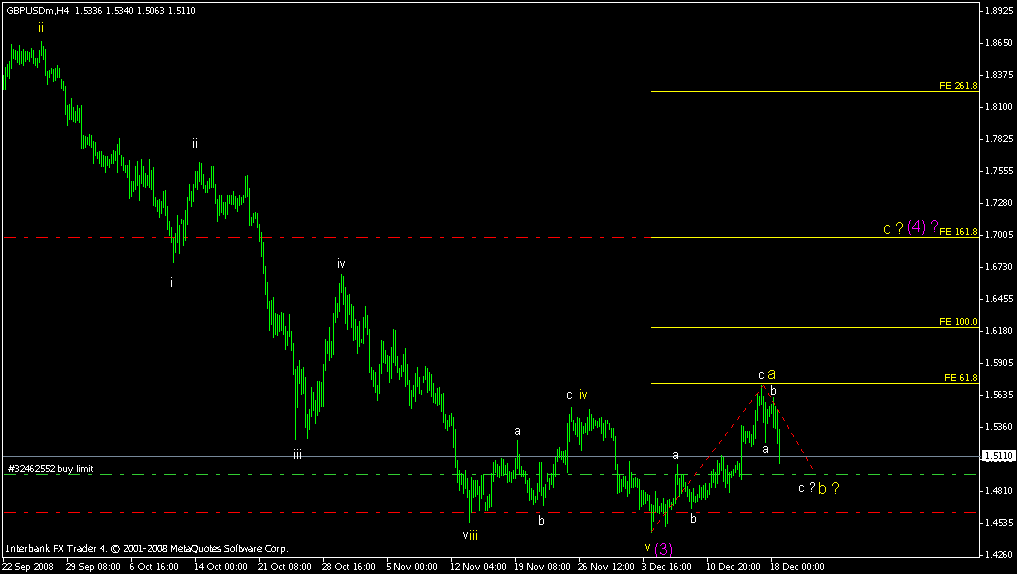Click the 1.6730 price axis label
1017x574 pixels.
point(999,267)
